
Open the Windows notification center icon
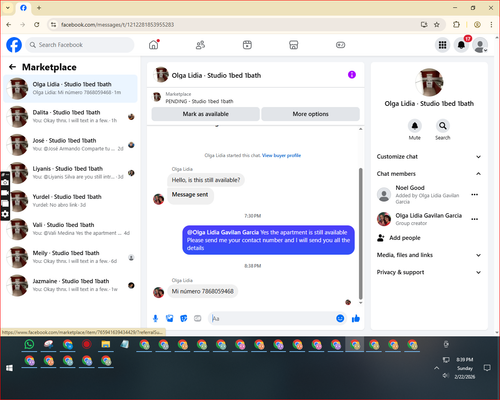(487, 368)
